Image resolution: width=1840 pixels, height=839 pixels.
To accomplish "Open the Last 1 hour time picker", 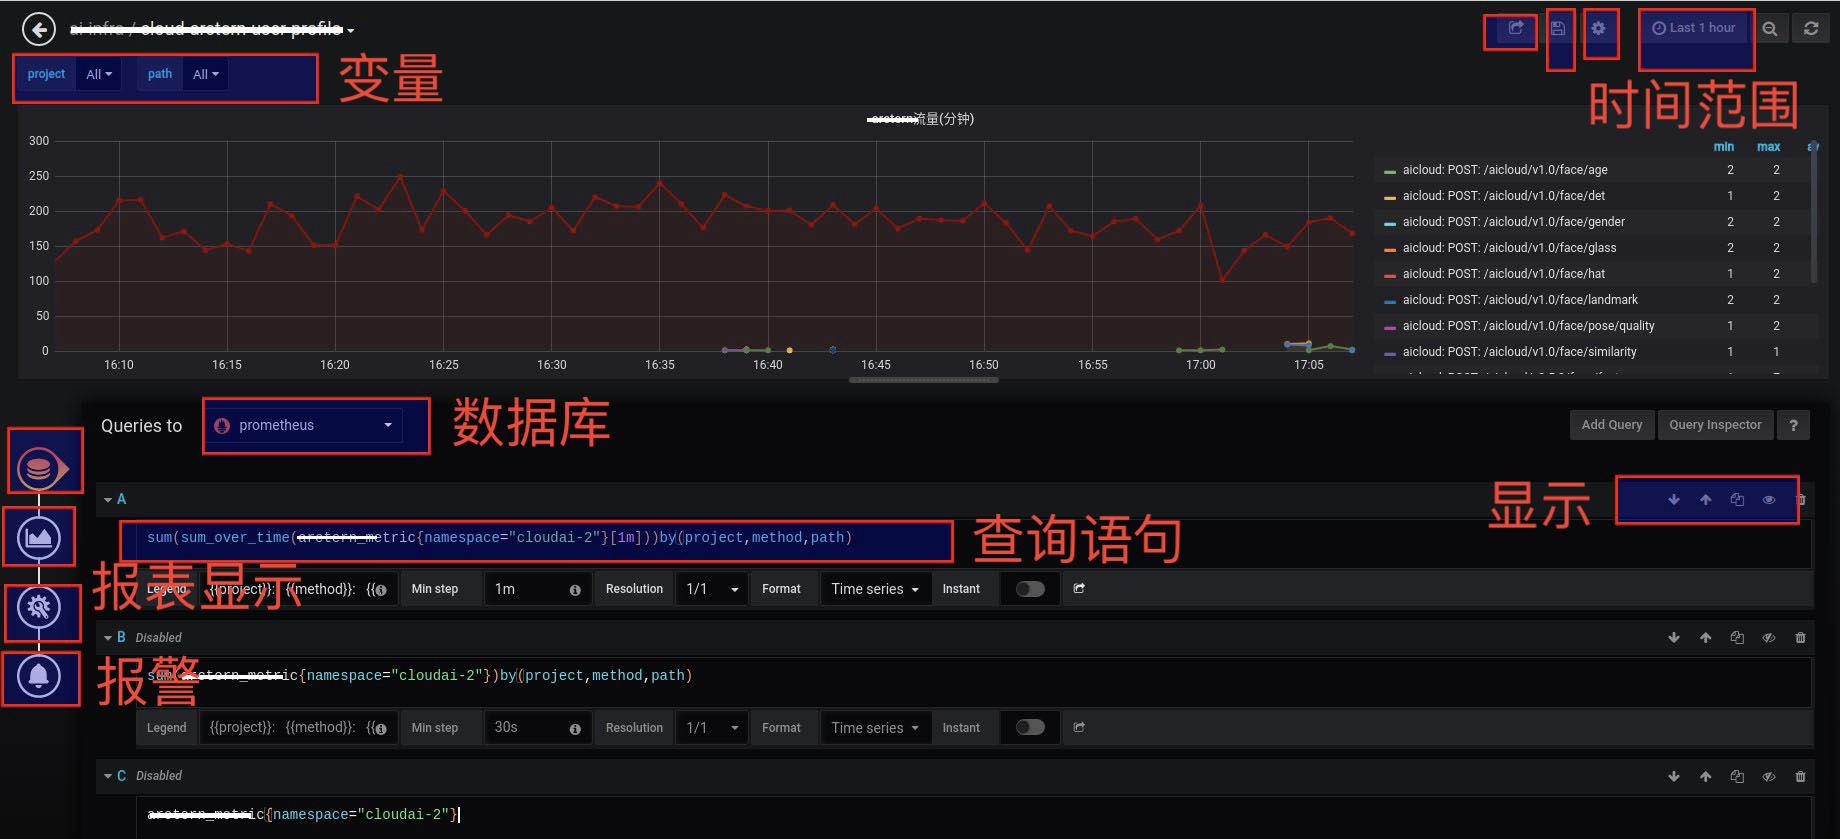I will pos(1694,28).
